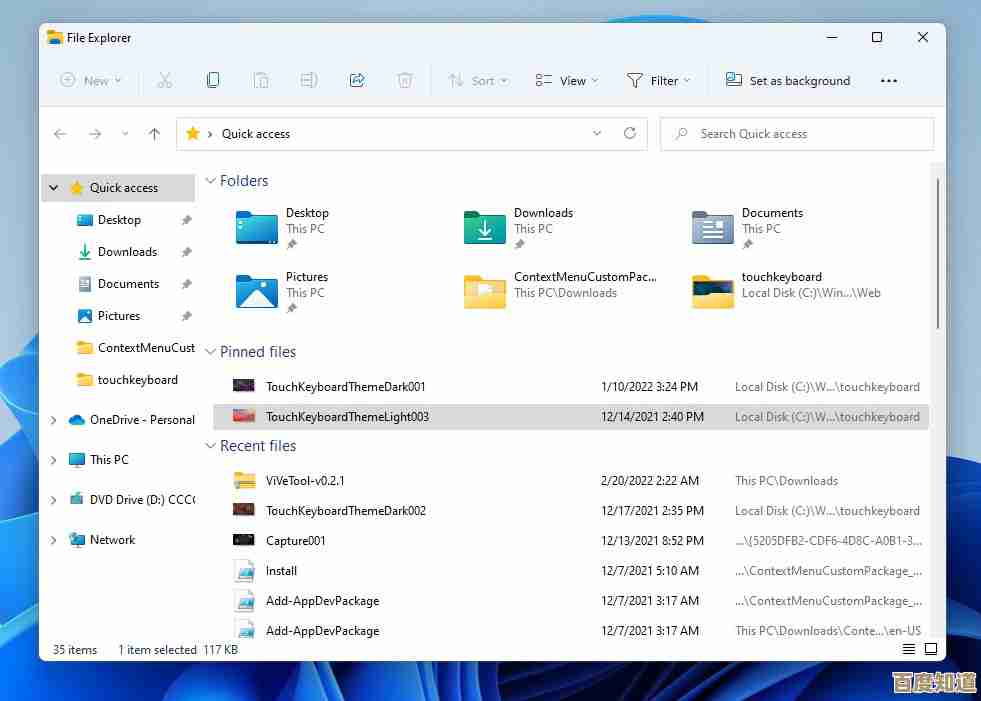Navigate up with the up arrow
The image size is (981, 701).
154,134
